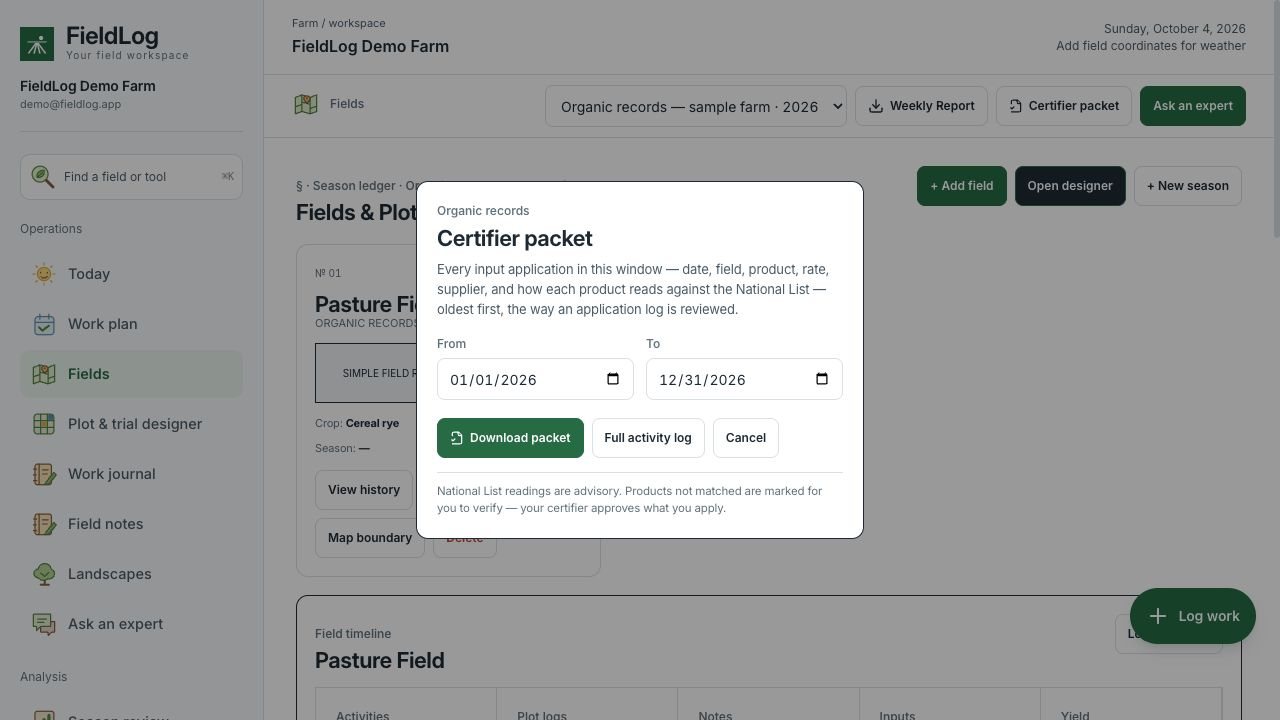
Task: Click the calendar picker icon in From date
Action: (x=613, y=379)
